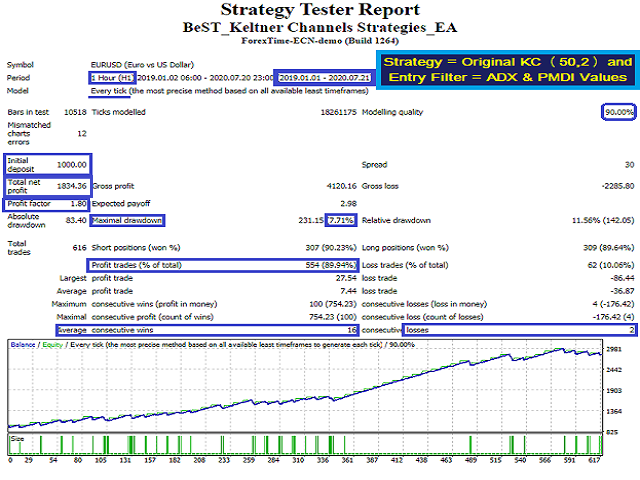Click the Absolute drawdown value 83.40
This screenshot has width=640, height=480.
76,220
